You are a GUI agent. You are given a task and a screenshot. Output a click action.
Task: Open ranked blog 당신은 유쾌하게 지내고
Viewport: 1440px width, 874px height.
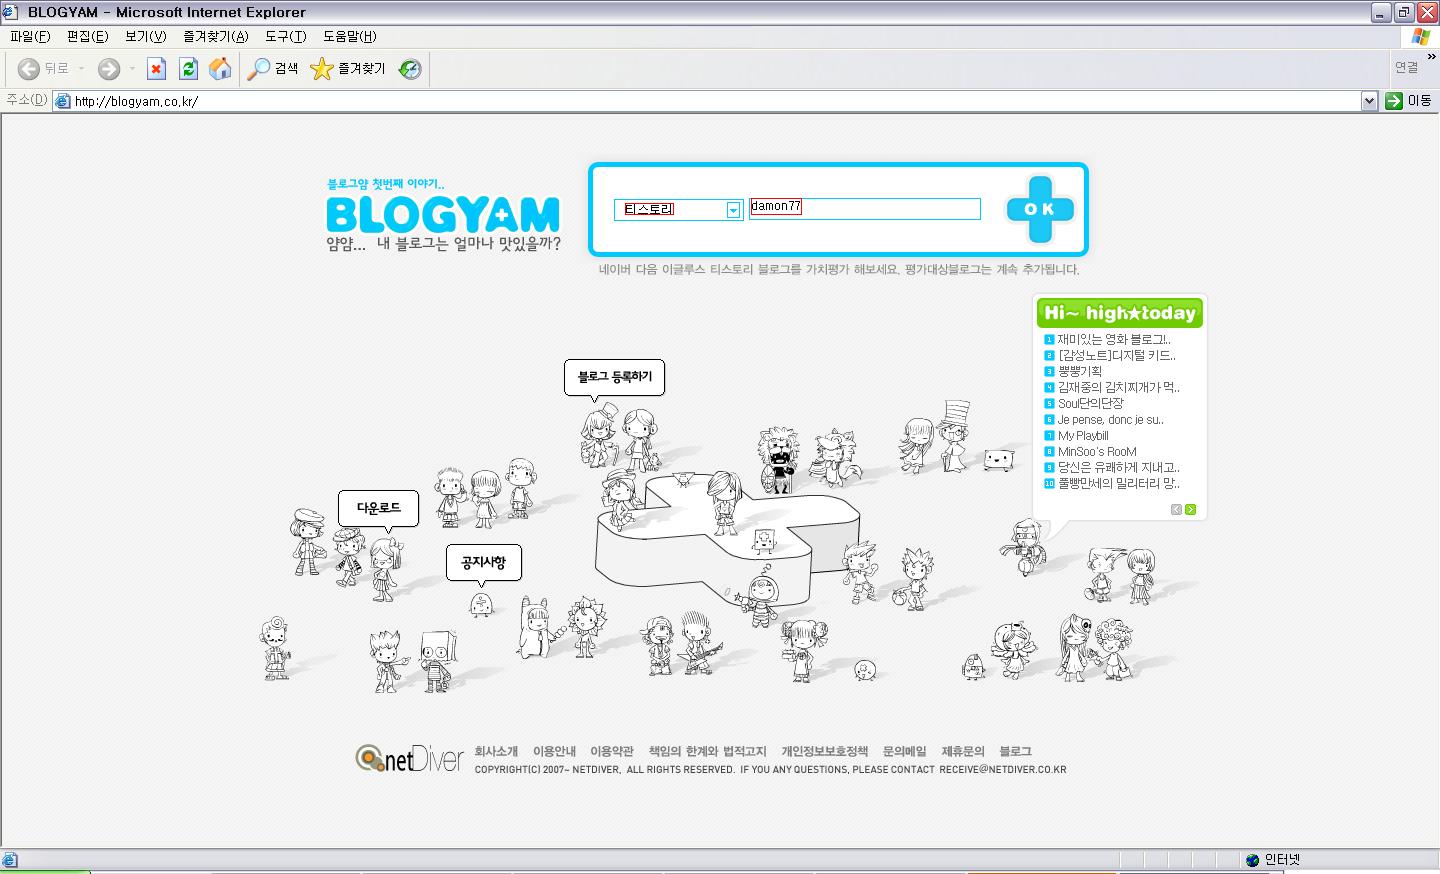1118,468
